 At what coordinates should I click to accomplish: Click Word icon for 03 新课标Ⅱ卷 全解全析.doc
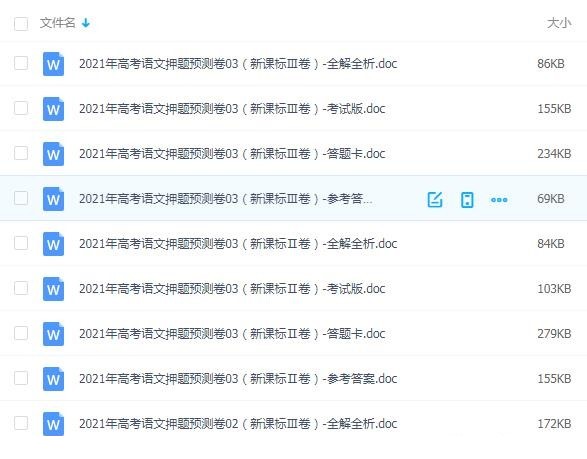pyautogui.click(x=53, y=244)
